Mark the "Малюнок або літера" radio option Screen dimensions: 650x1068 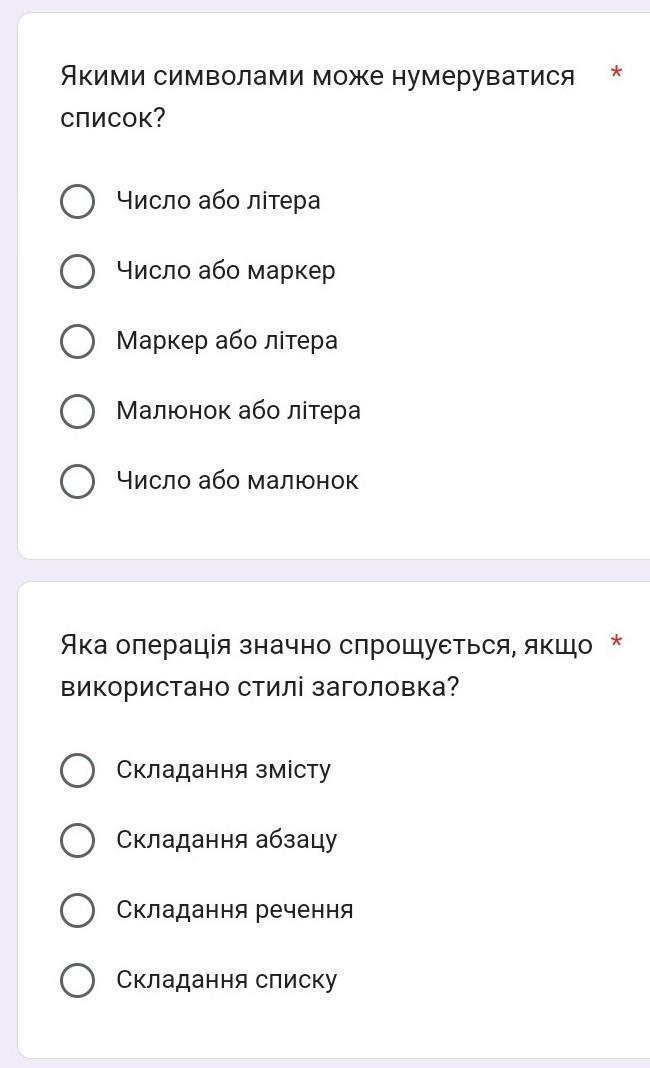(78, 411)
